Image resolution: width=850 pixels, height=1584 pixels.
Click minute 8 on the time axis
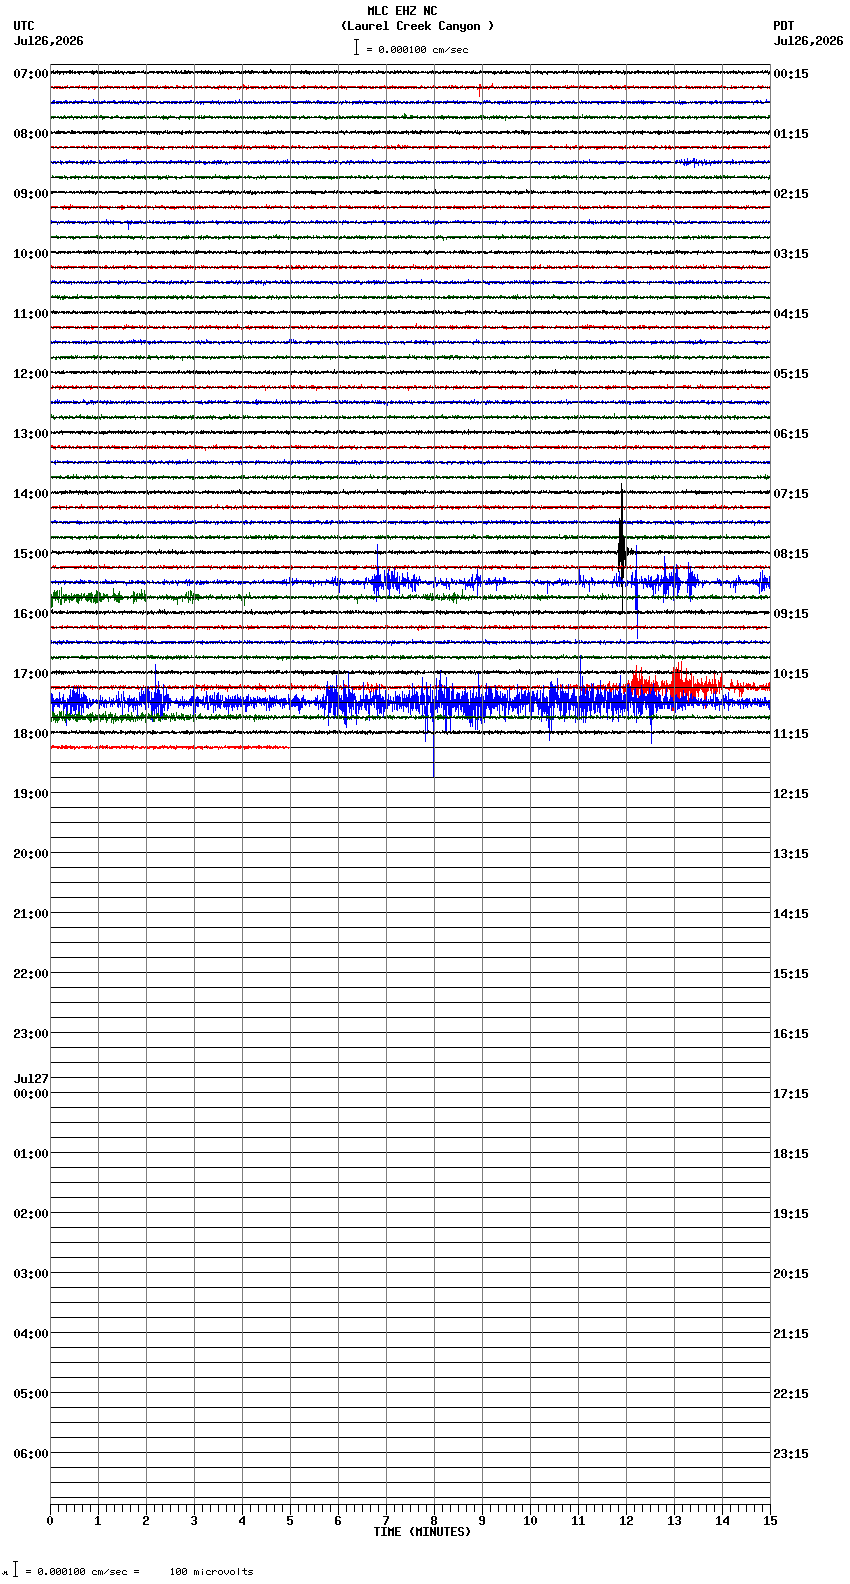point(434,1521)
